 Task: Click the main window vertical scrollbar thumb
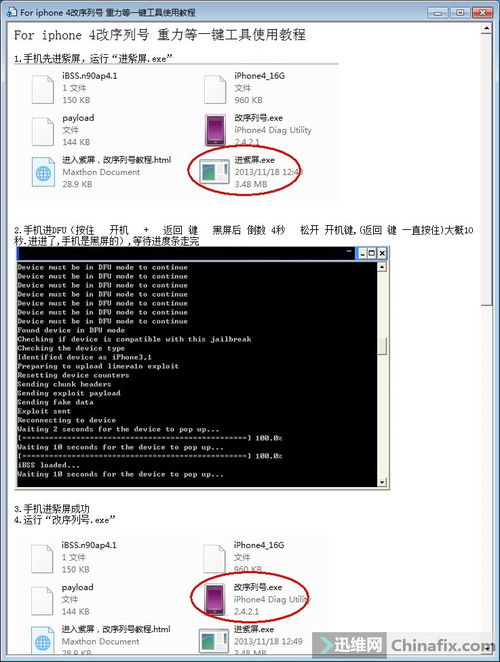[x=486, y=169]
